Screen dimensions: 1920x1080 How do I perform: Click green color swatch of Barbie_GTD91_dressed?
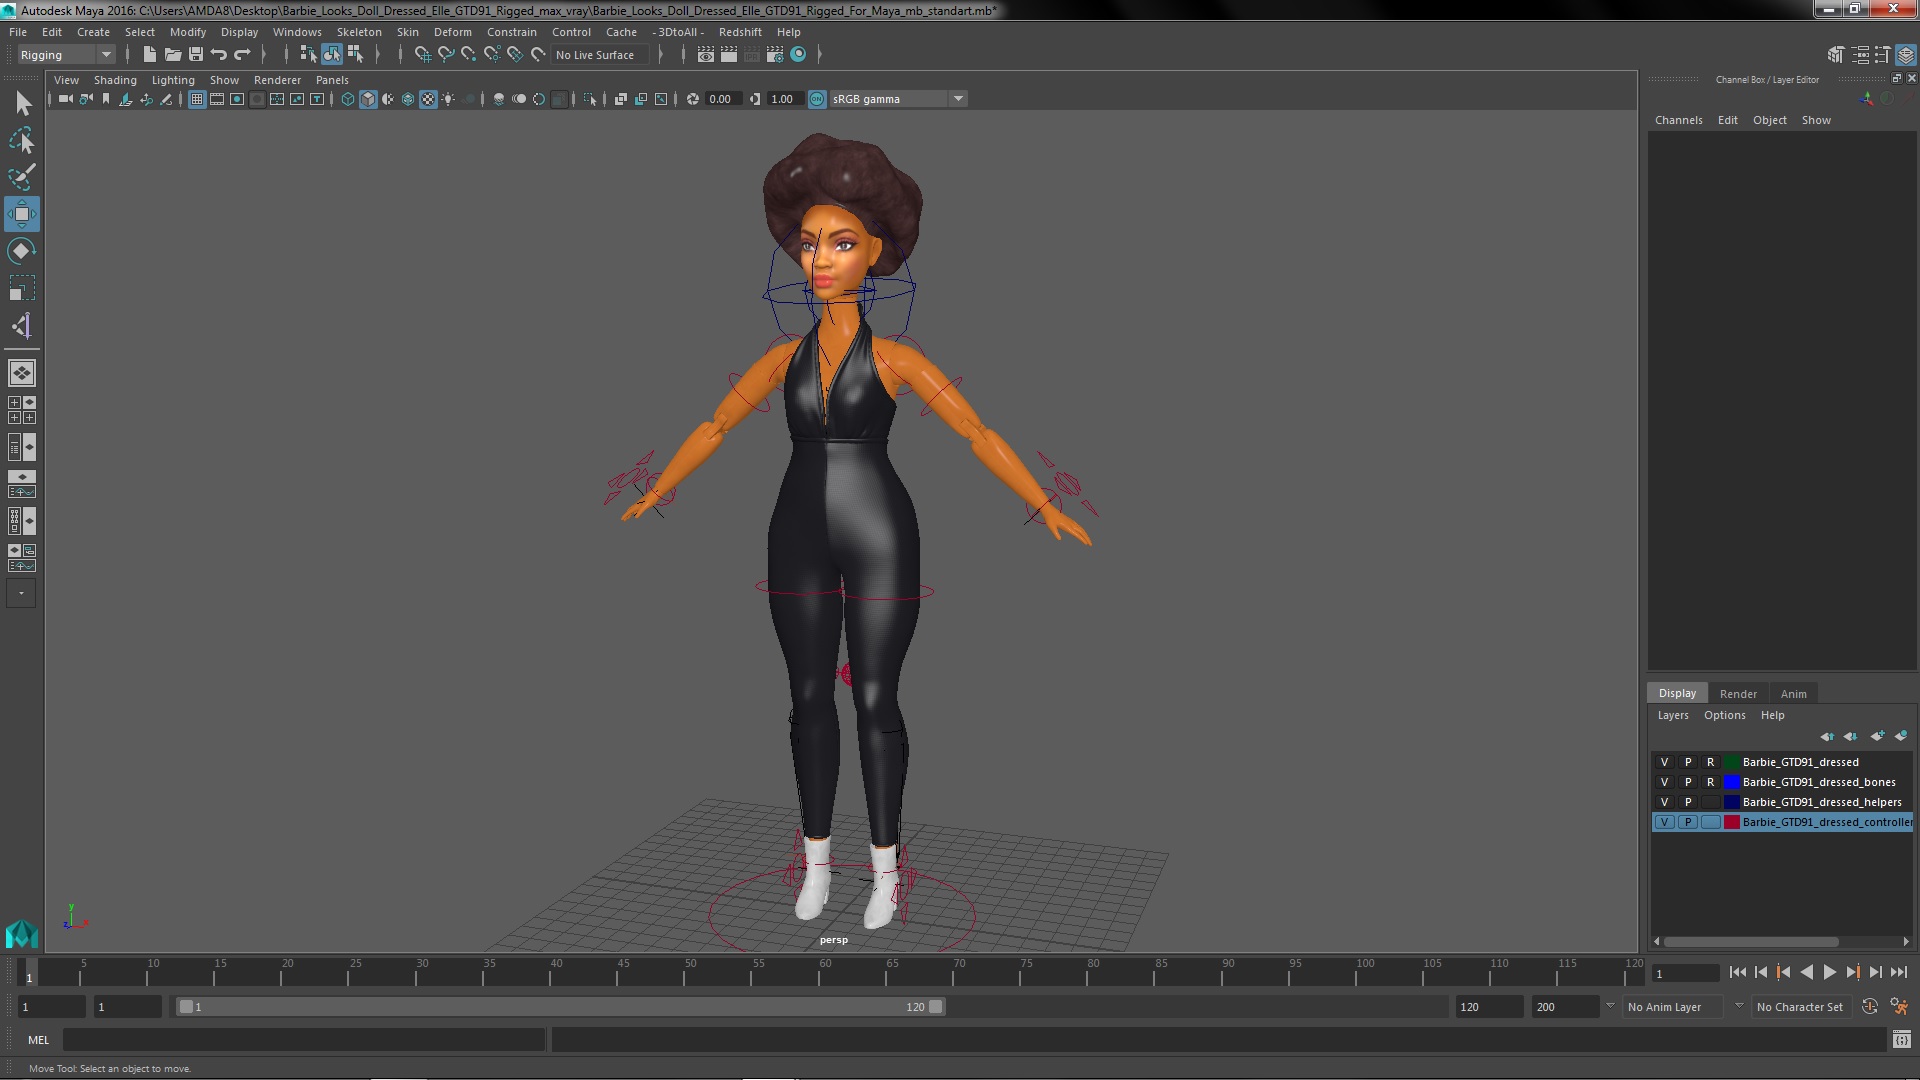click(x=1731, y=762)
